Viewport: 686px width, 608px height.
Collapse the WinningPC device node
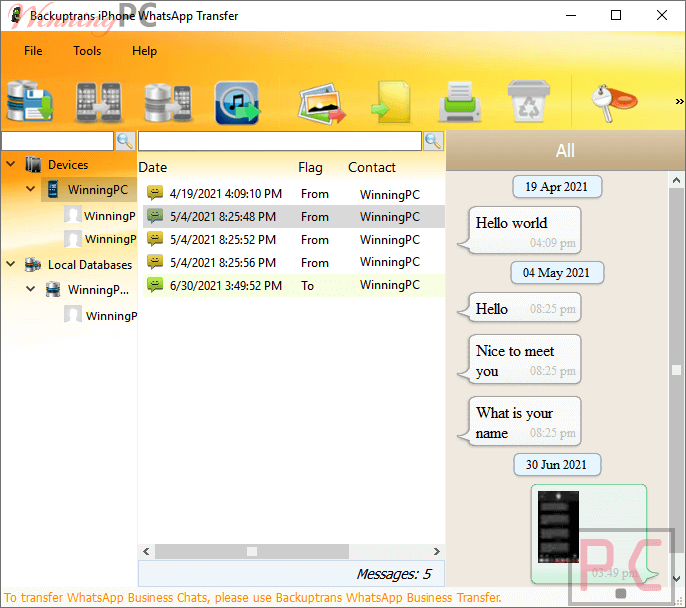tap(31, 189)
